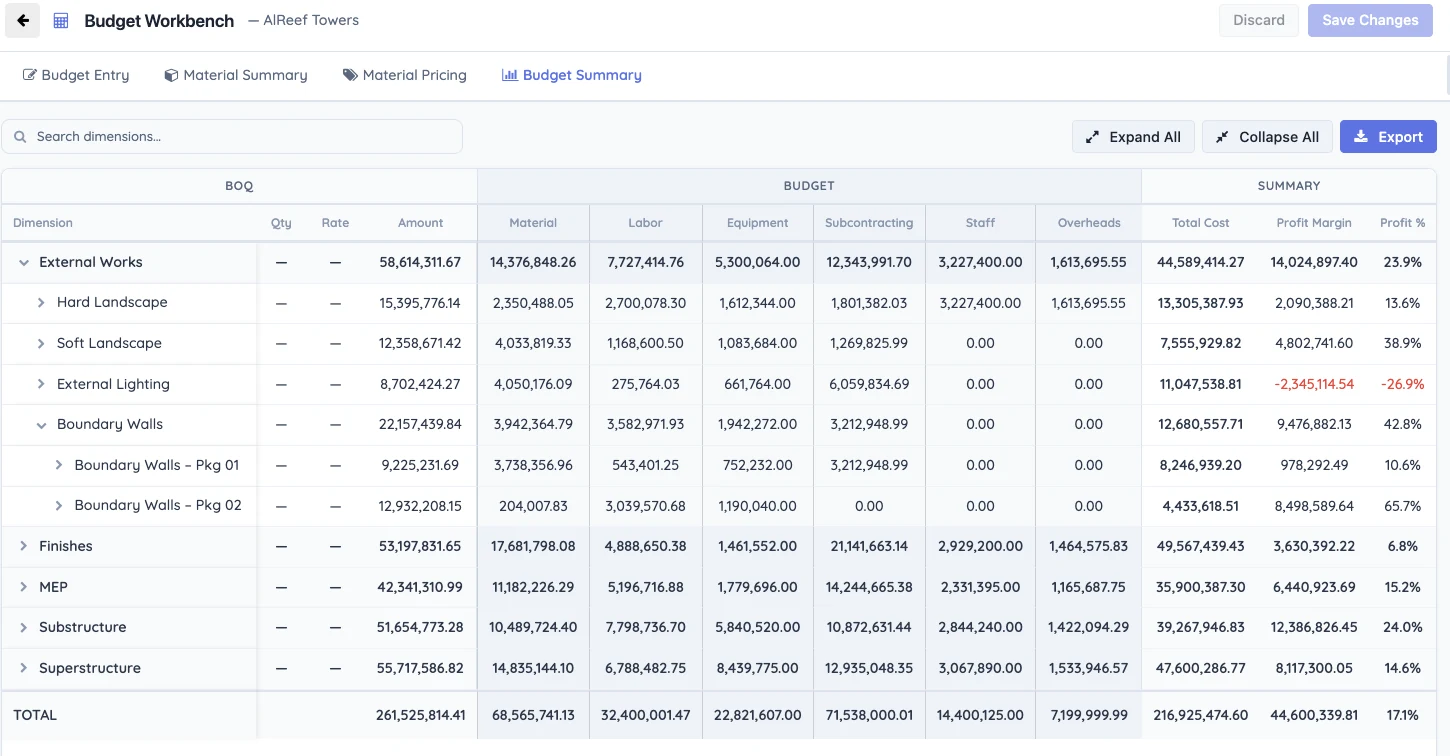
Task: Click the Total Cost column header
Action: [x=1201, y=223]
